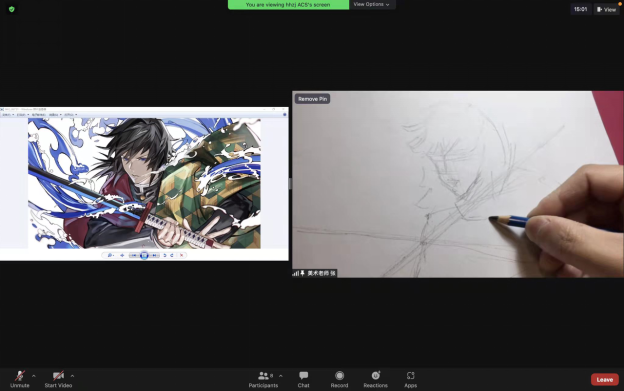Start Video in the meeting toolbar

58,379
